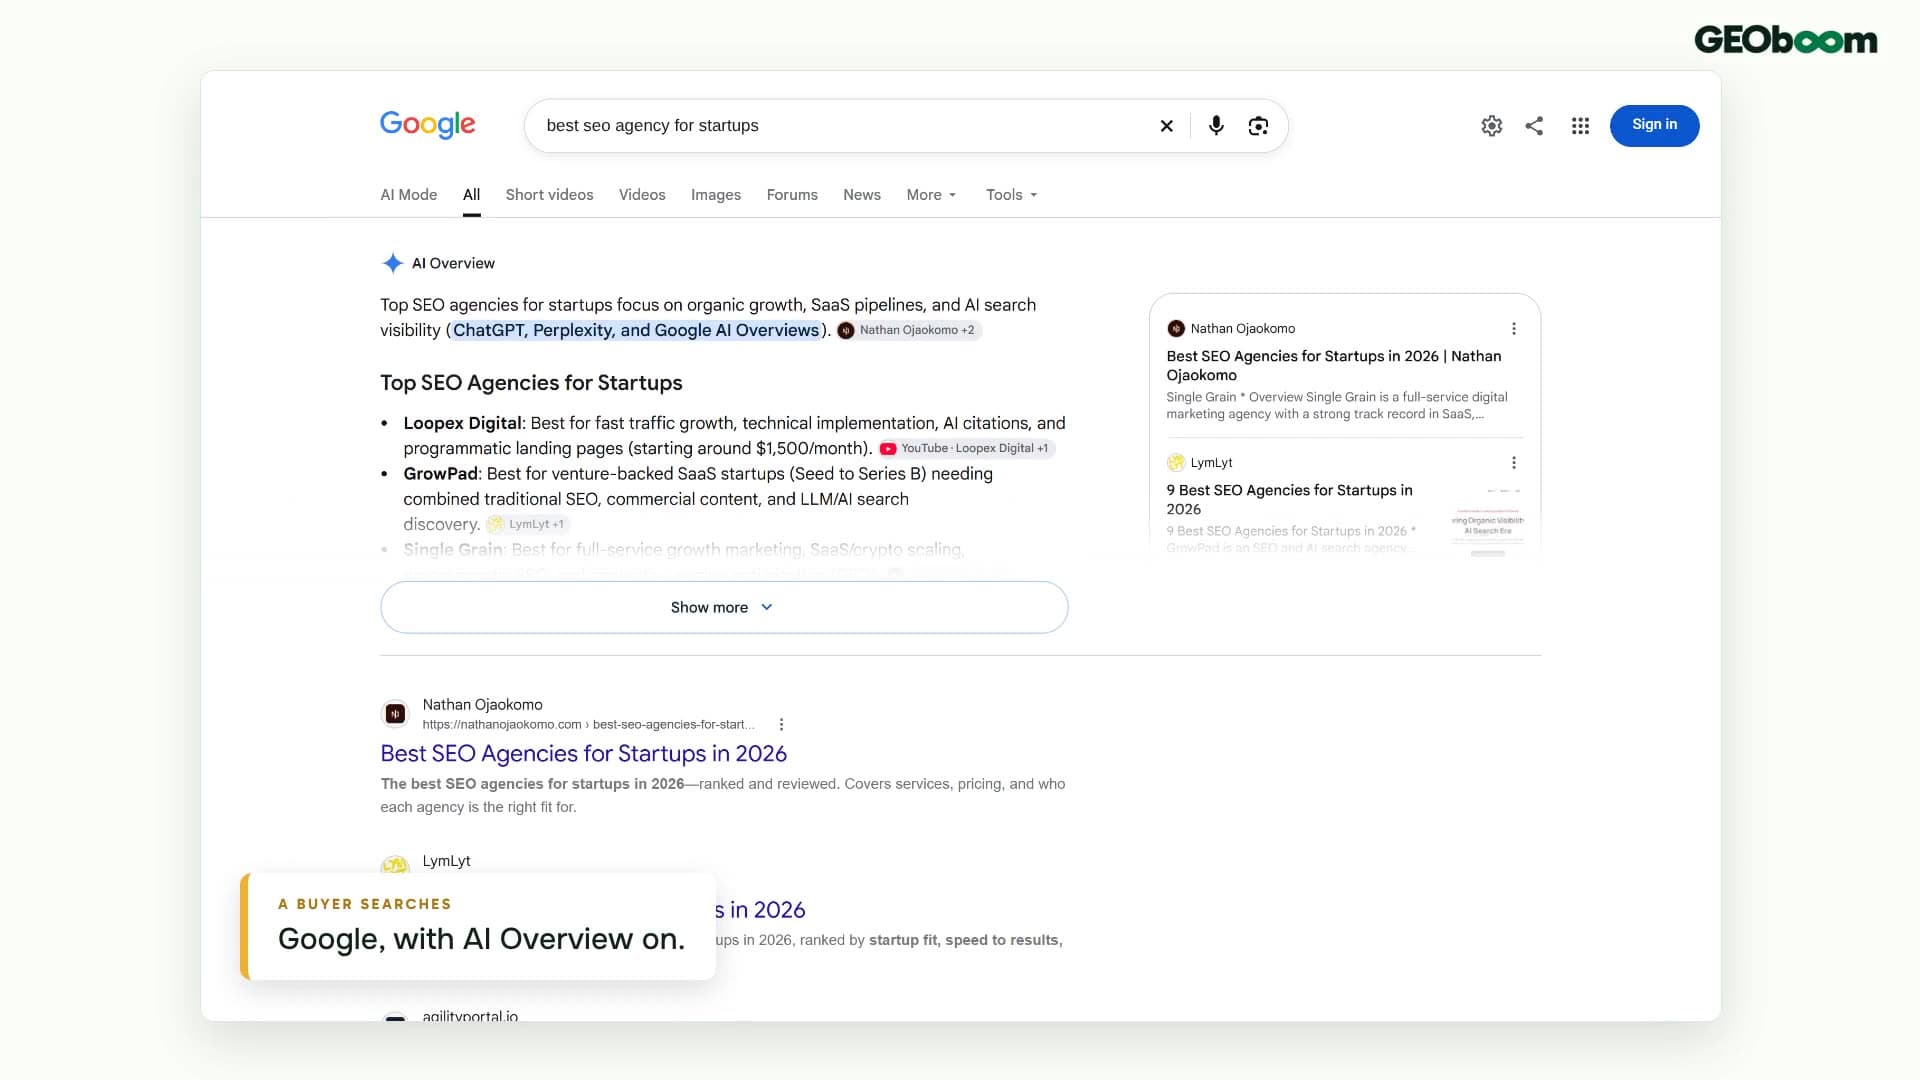Click the share icon in header
The image size is (1920, 1080).
1534,126
